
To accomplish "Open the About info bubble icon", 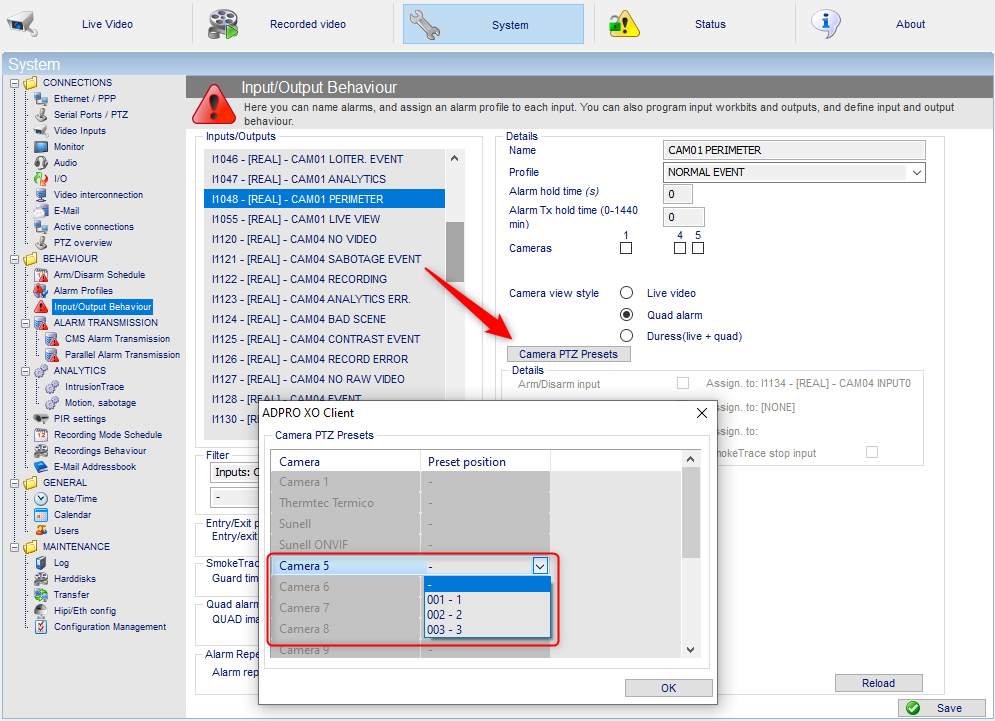I will (825, 23).
